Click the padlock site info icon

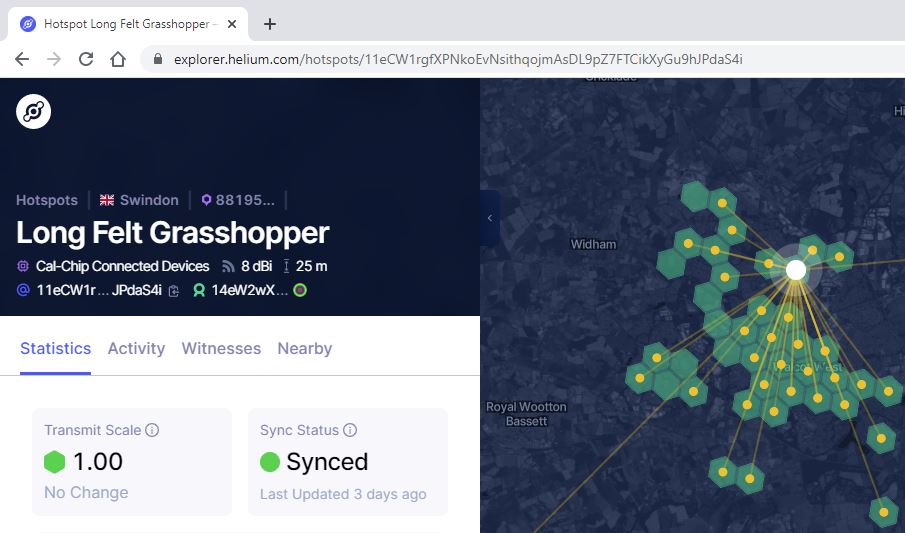[x=158, y=59]
